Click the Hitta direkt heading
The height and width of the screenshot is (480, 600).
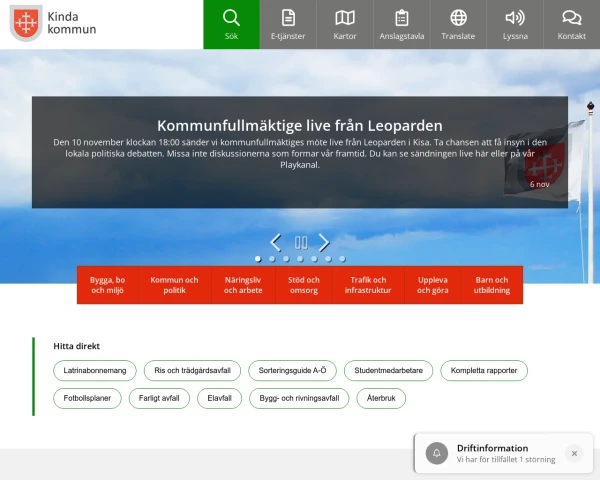pos(77,346)
